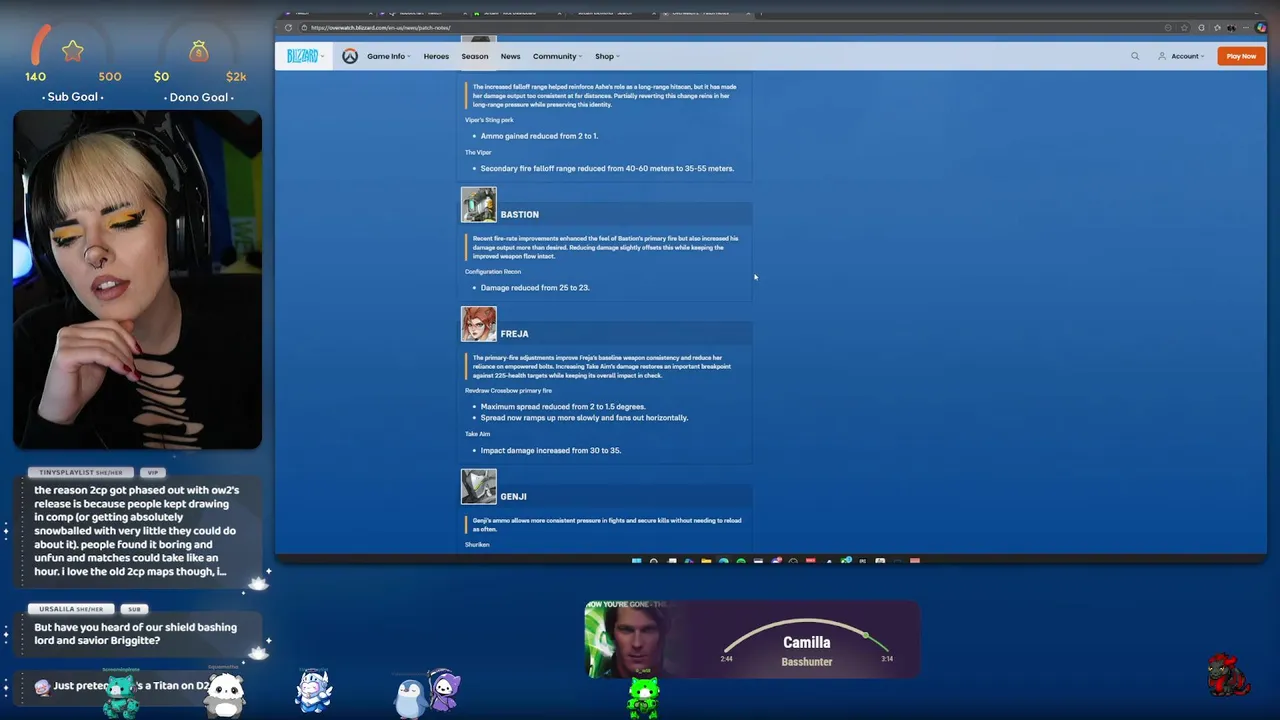Click "Impact damage increased from 30 to 35."
This screenshot has width=1280, height=720.
click(x=551, y=450)
